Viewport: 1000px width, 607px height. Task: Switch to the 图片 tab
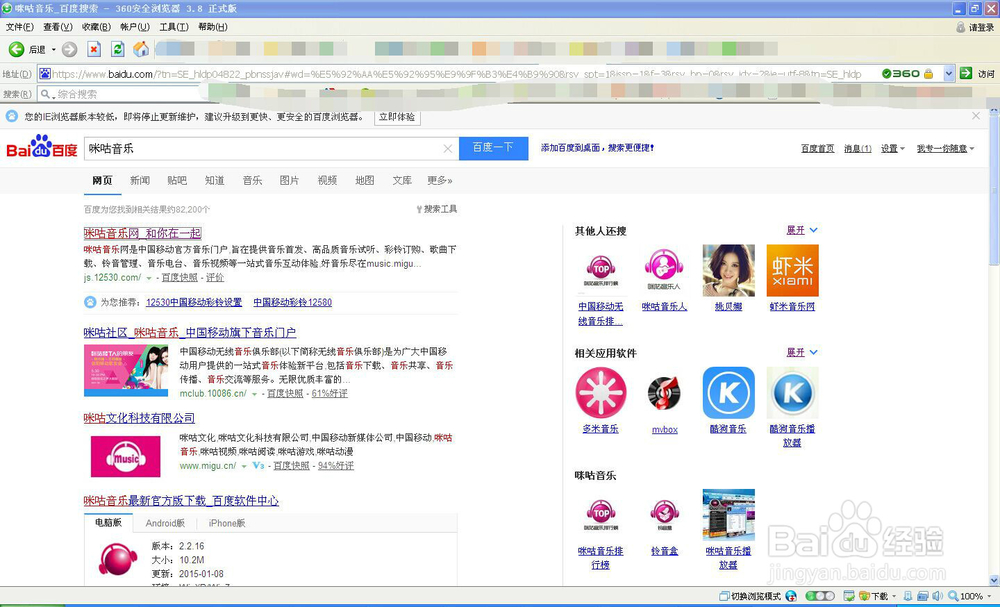(290, 180)
